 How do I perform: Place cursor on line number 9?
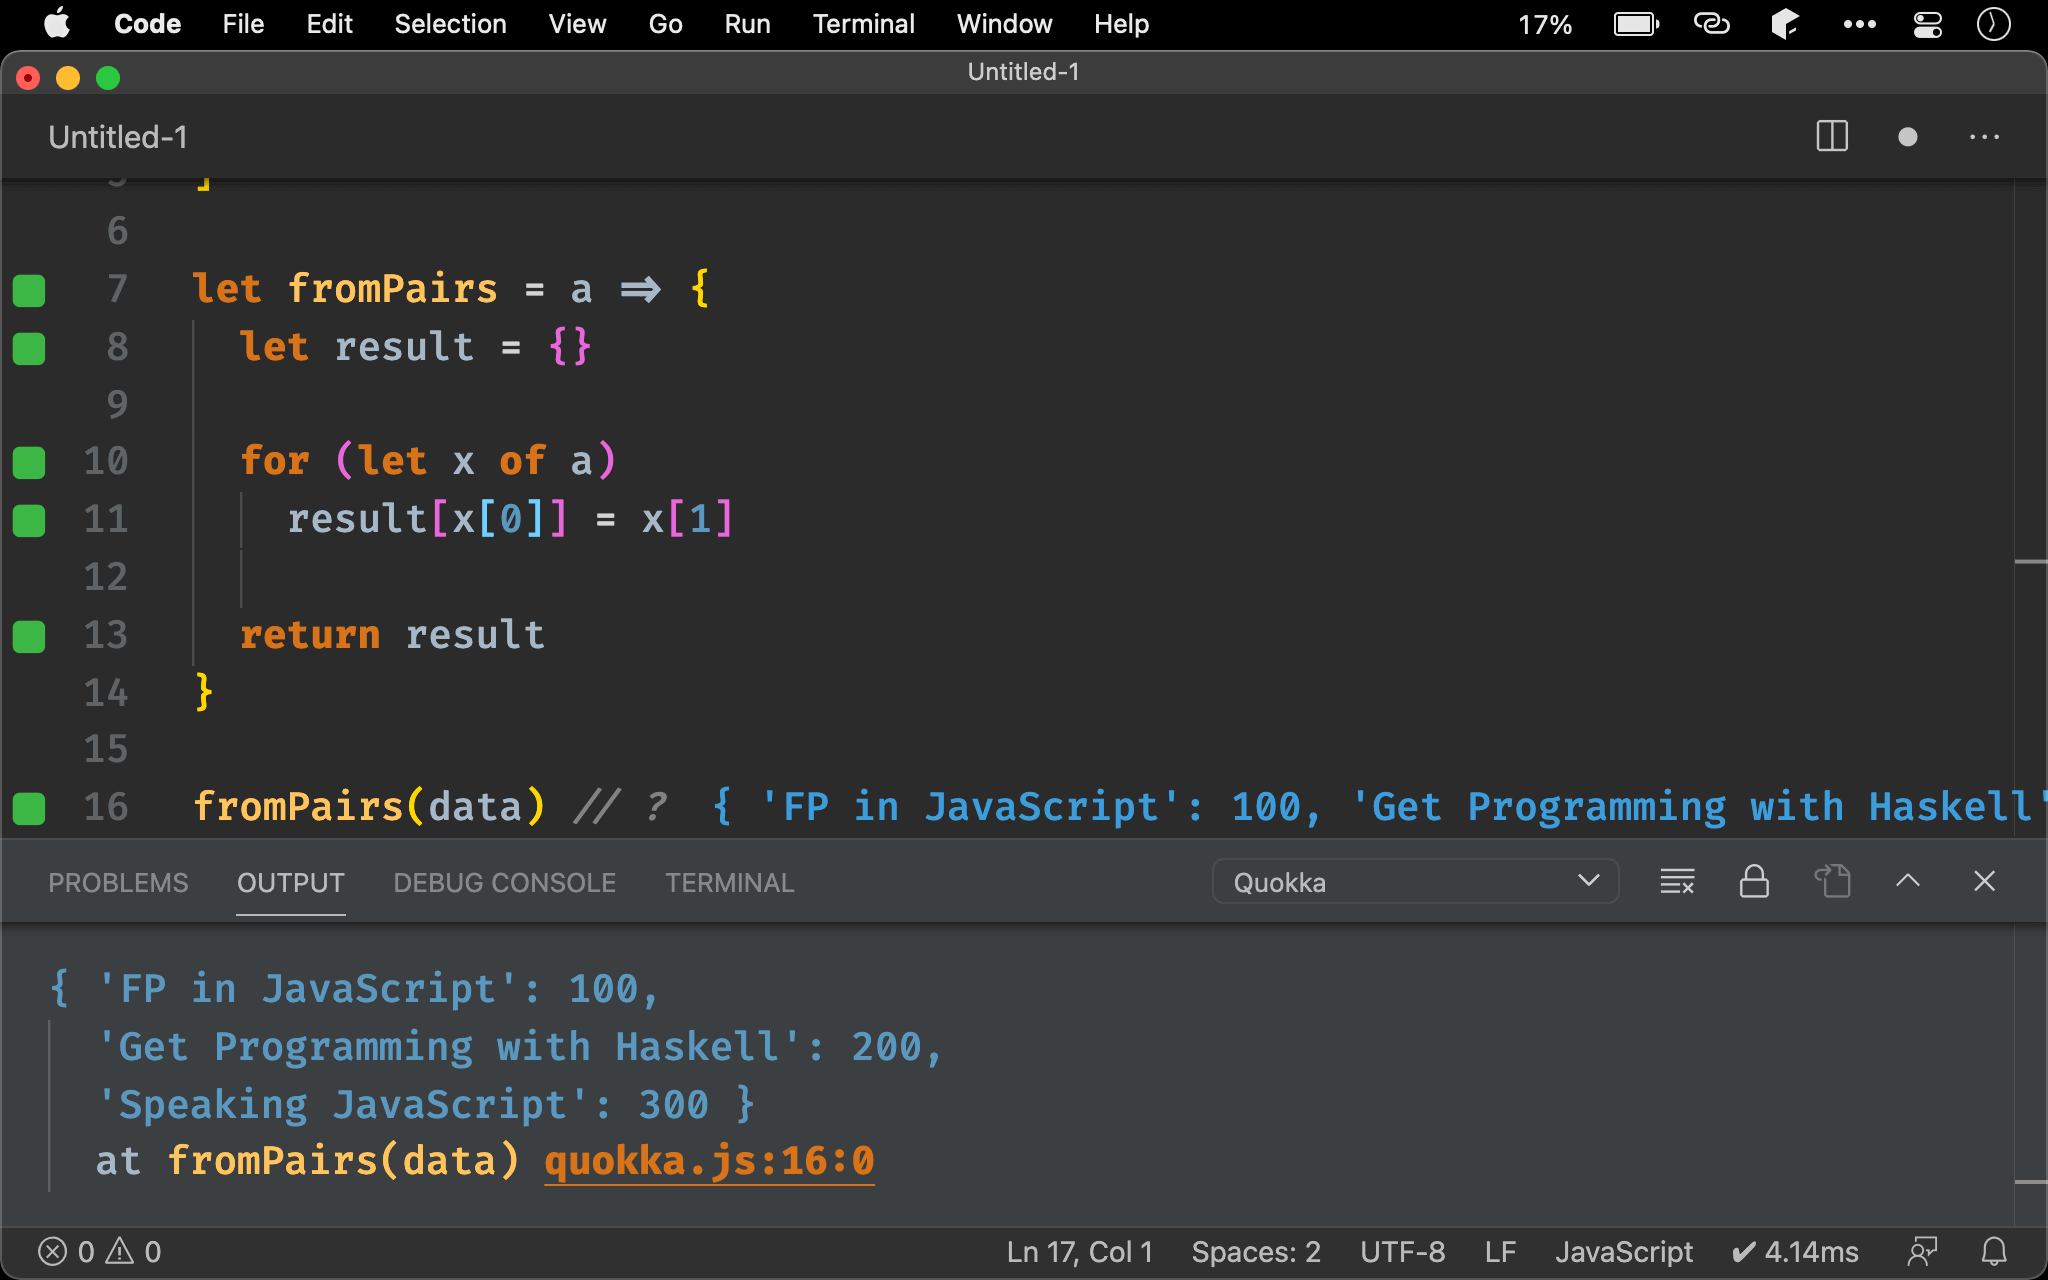pos(117,404)
